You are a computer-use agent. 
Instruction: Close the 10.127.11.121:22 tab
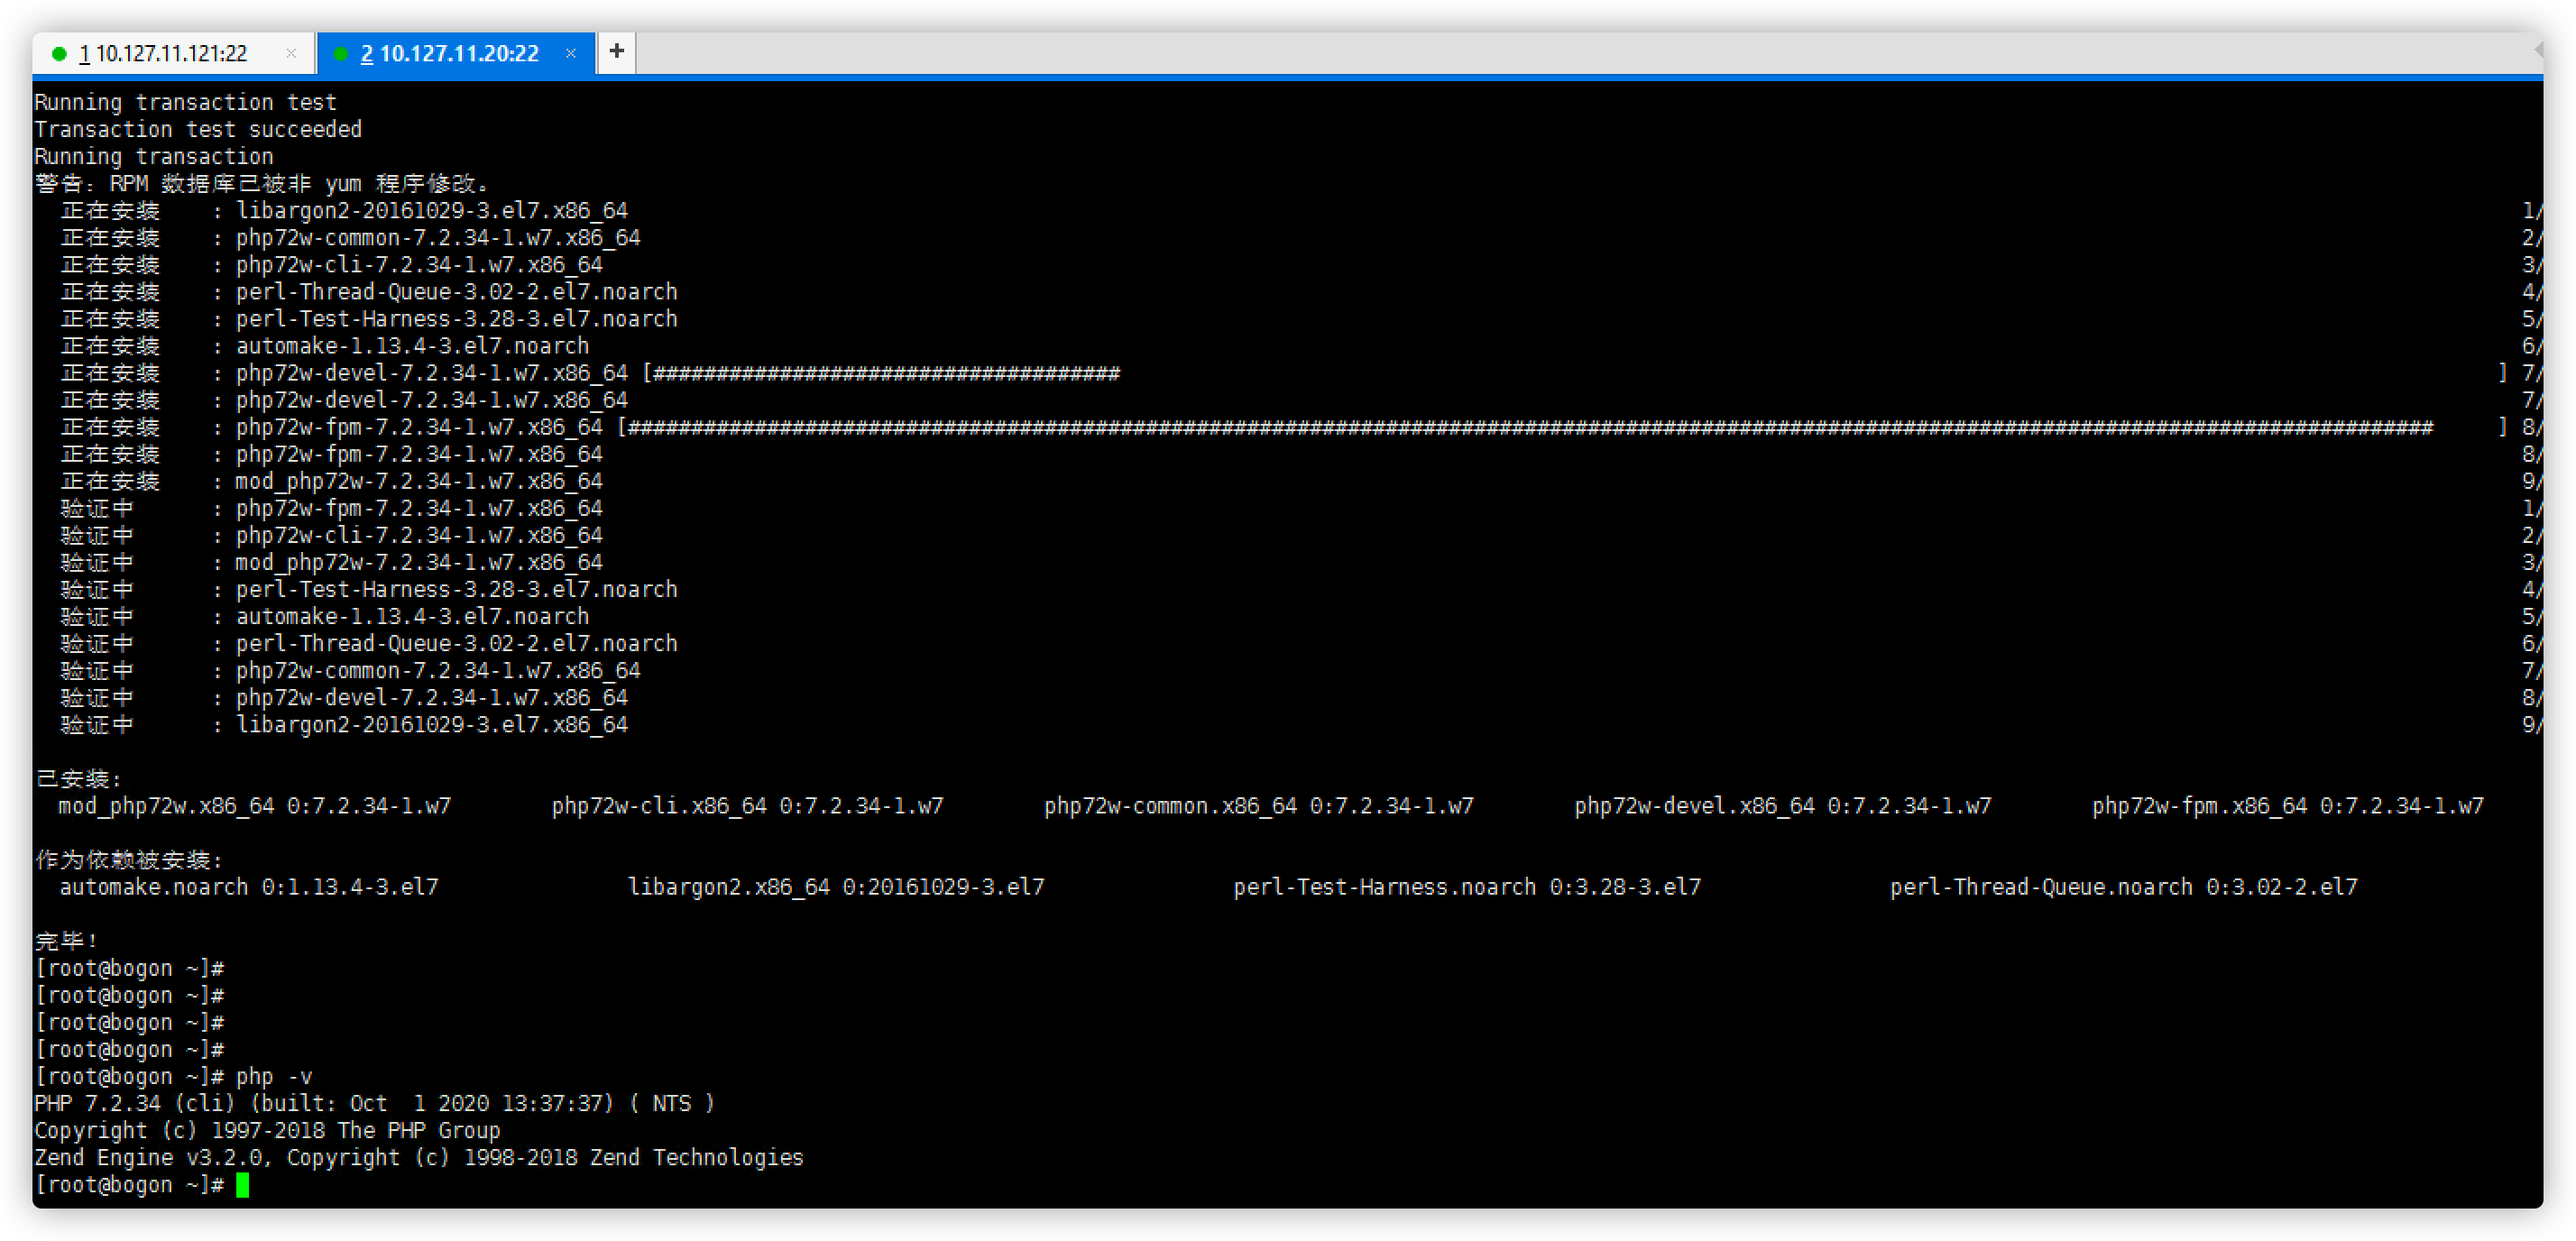pyautogui.click(x=291, y=53)
